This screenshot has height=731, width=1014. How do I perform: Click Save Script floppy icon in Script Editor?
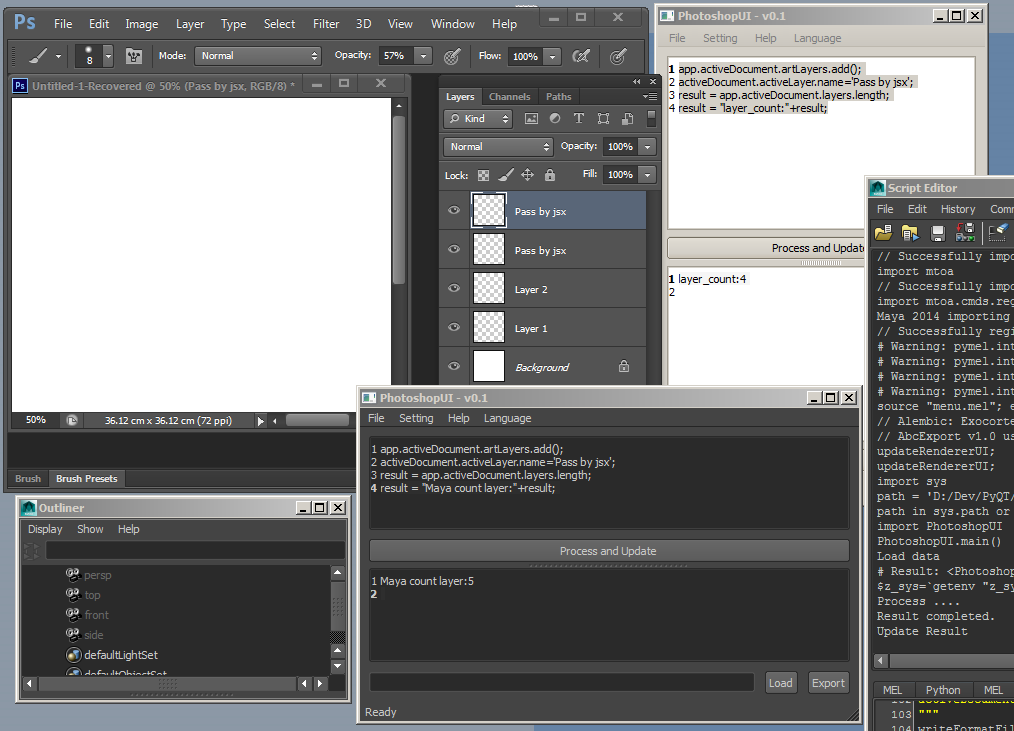(938, 233)
